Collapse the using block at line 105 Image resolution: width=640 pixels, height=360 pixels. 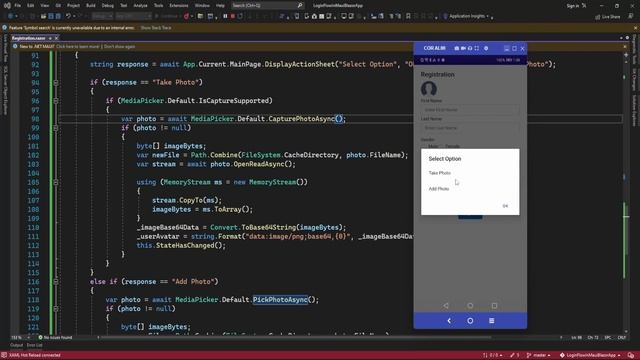point(56,182)
